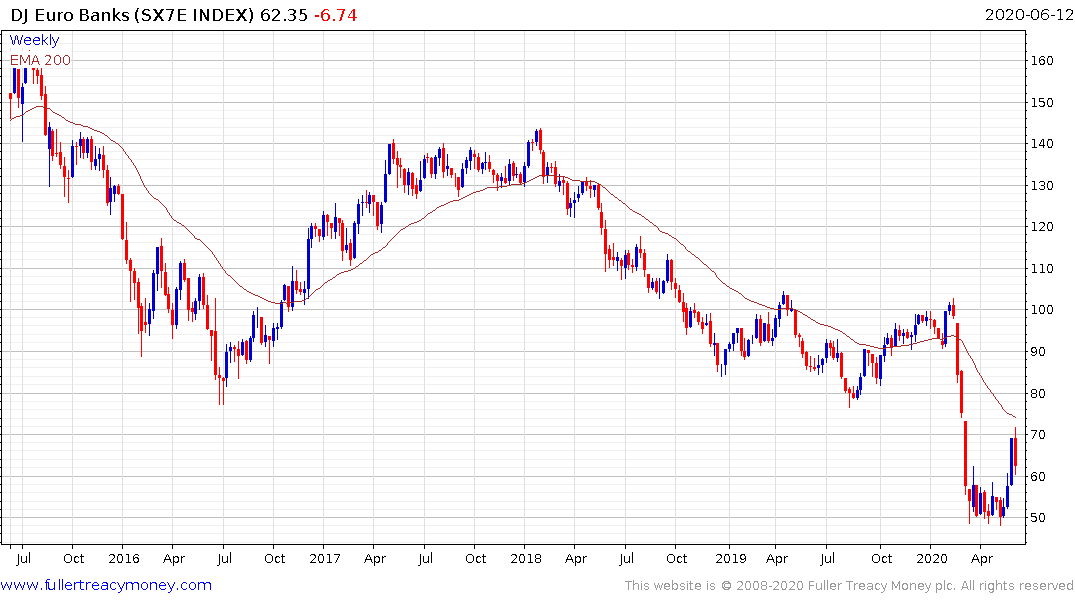Click the 140 price axis label

pyautogui.click(x=1042, y=144)
